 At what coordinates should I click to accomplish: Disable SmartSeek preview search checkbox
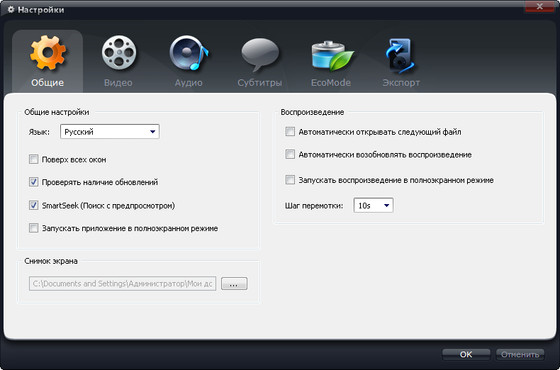click(34, 205)
